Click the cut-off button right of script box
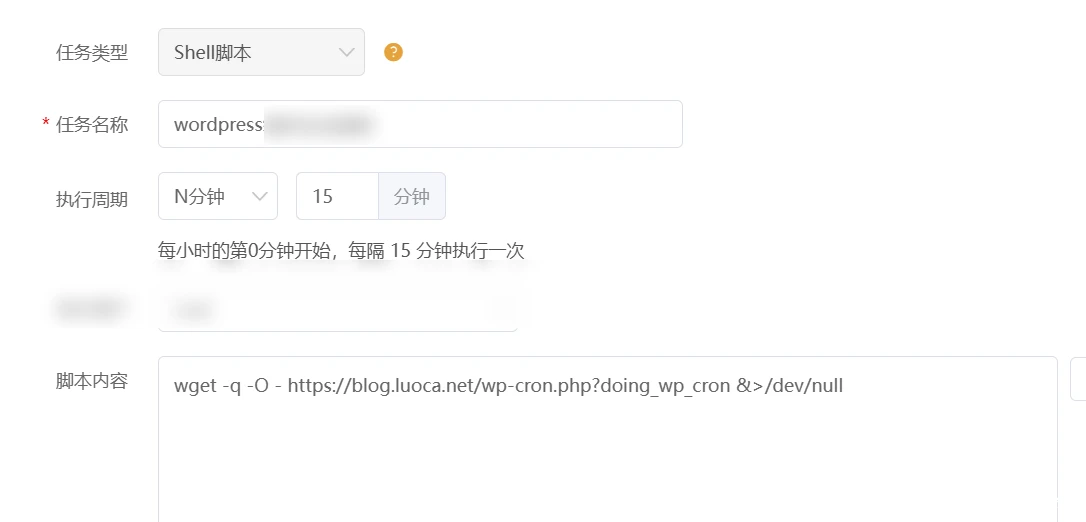 click(1078, 379)
